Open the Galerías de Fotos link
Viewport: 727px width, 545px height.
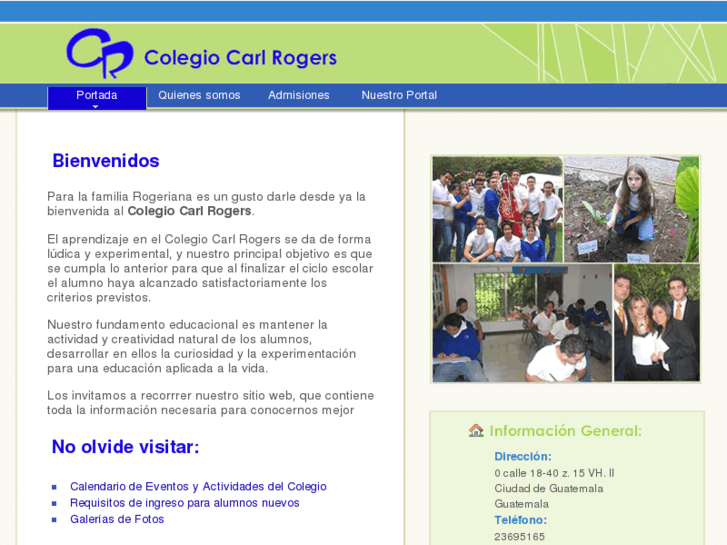tap(117, 519)
